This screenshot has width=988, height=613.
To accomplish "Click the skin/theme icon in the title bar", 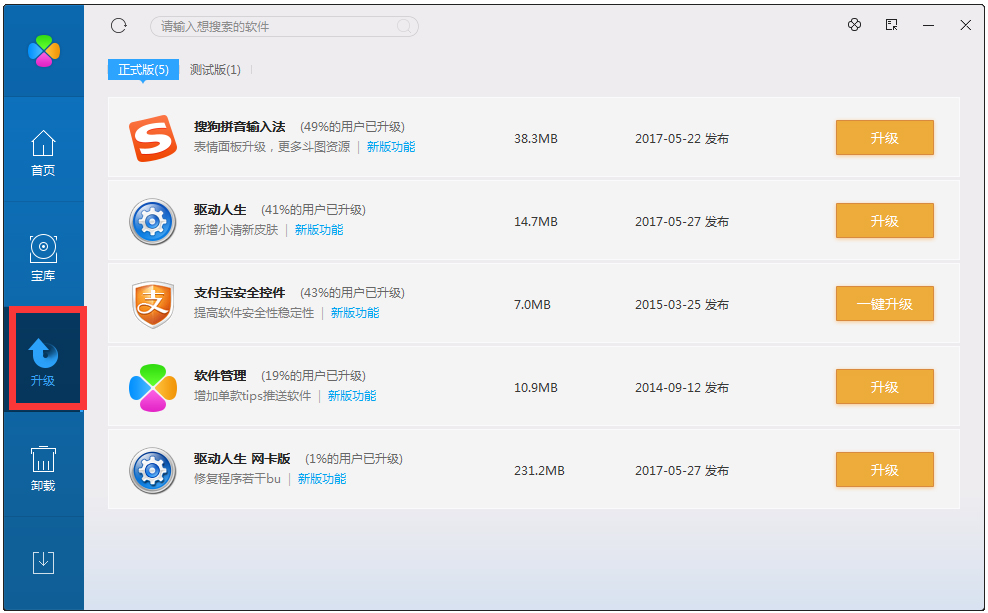I will (854, 25).
